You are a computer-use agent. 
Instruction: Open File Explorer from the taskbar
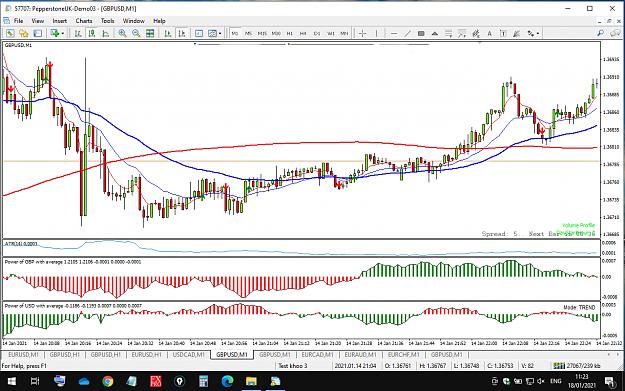[251, 381]
